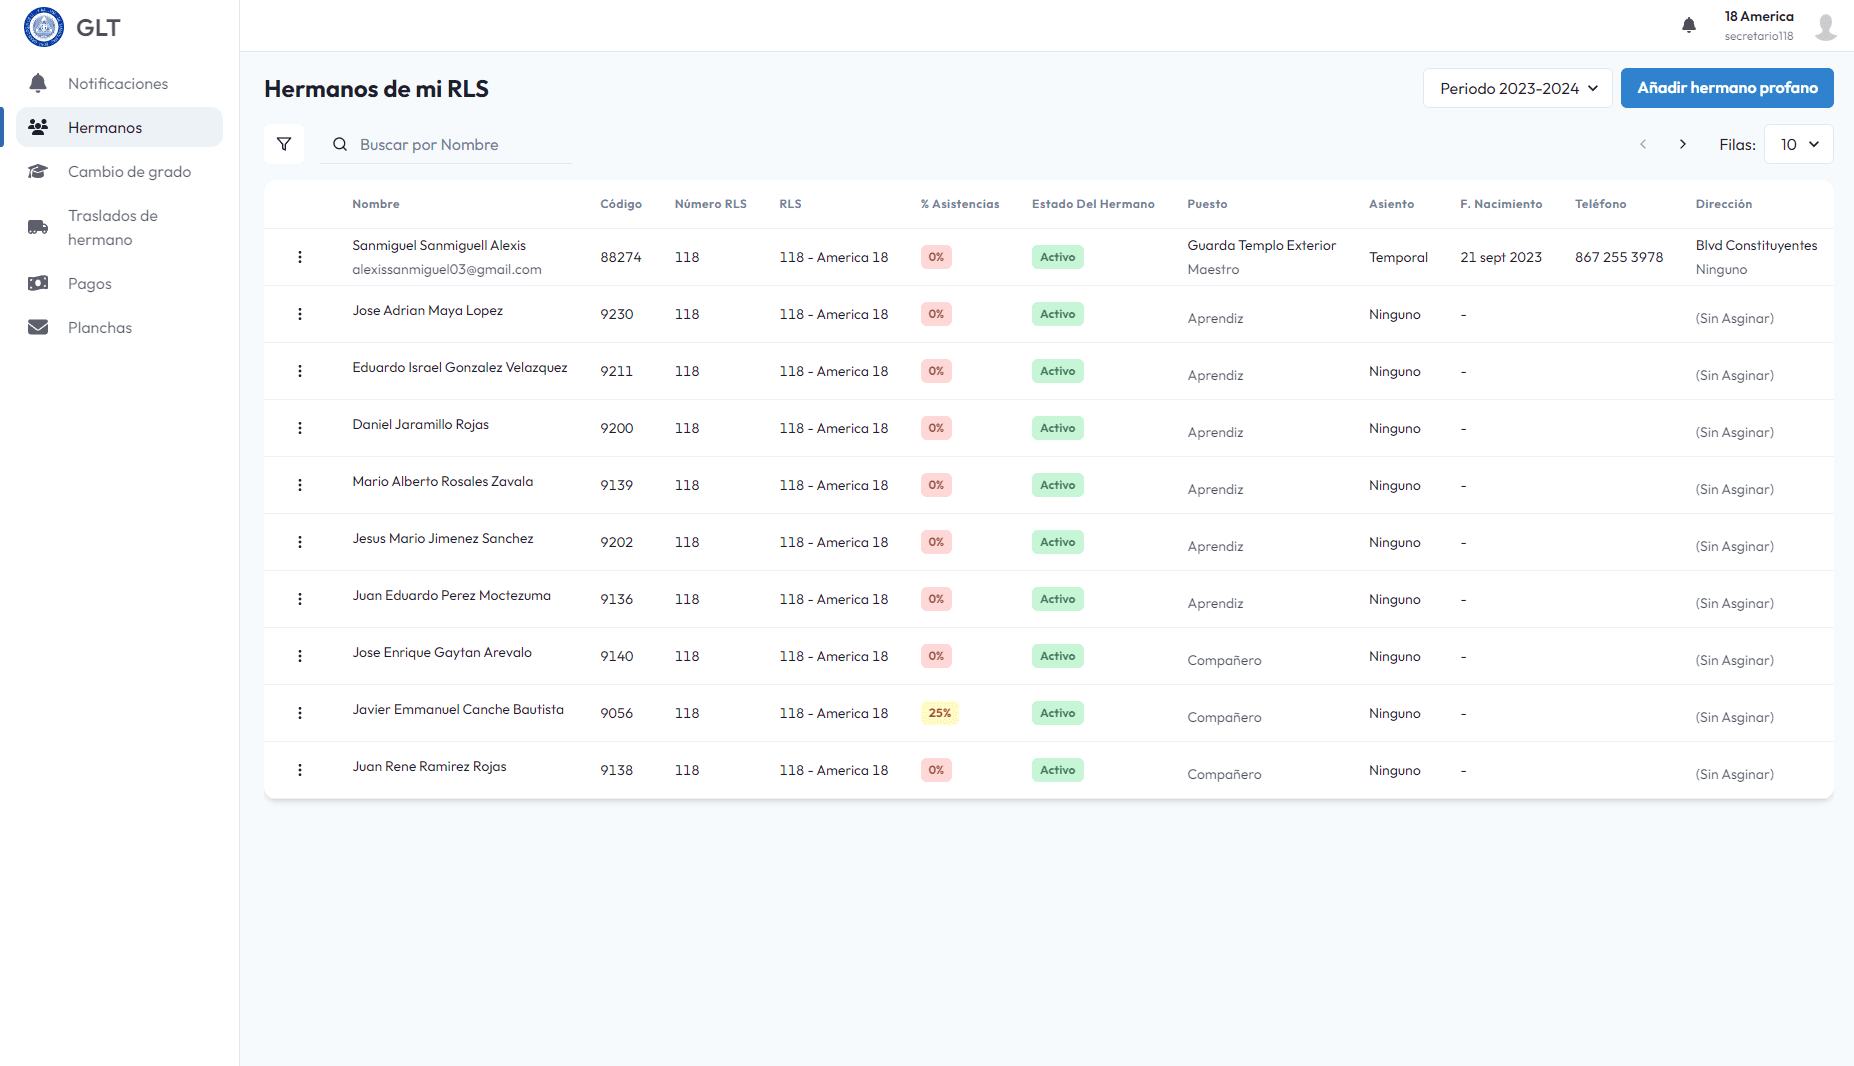Screen dimensions: 1854x1066
Task: Open kebab menu for Javier Emmanuel Canche Bautista
Action: [x=300, y=713]
